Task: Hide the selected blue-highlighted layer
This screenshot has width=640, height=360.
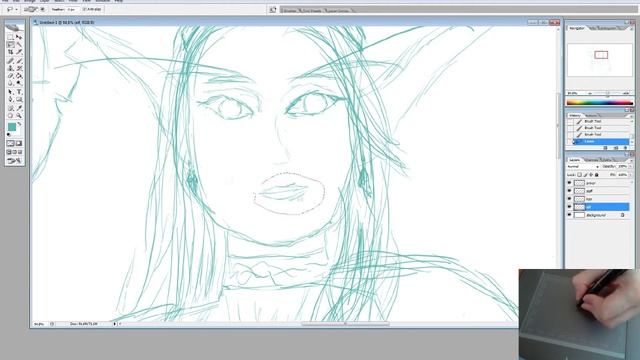Action: pos(569,207)
